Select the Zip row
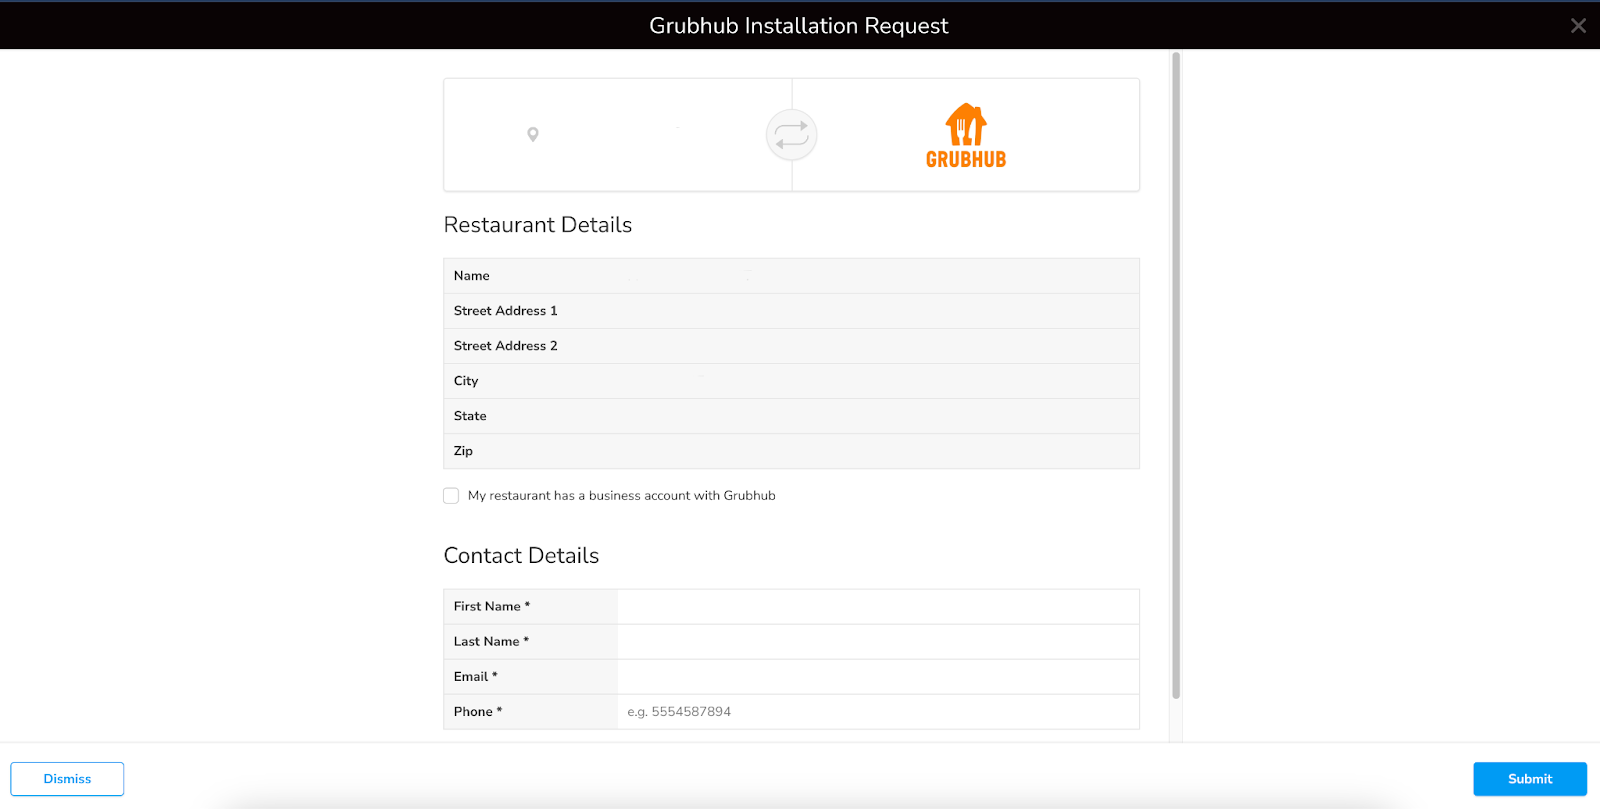 (x=791, y=451)
